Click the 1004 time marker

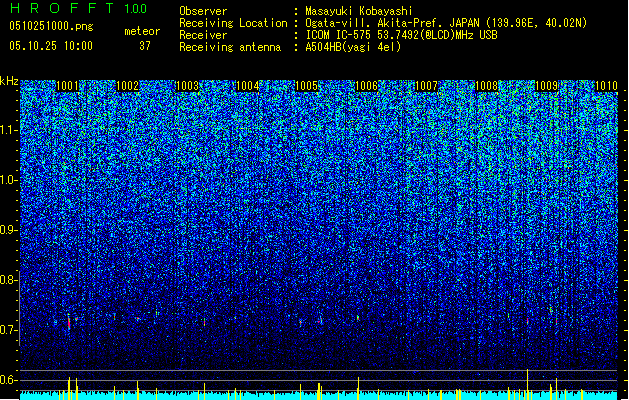click(x=248, y=86)
